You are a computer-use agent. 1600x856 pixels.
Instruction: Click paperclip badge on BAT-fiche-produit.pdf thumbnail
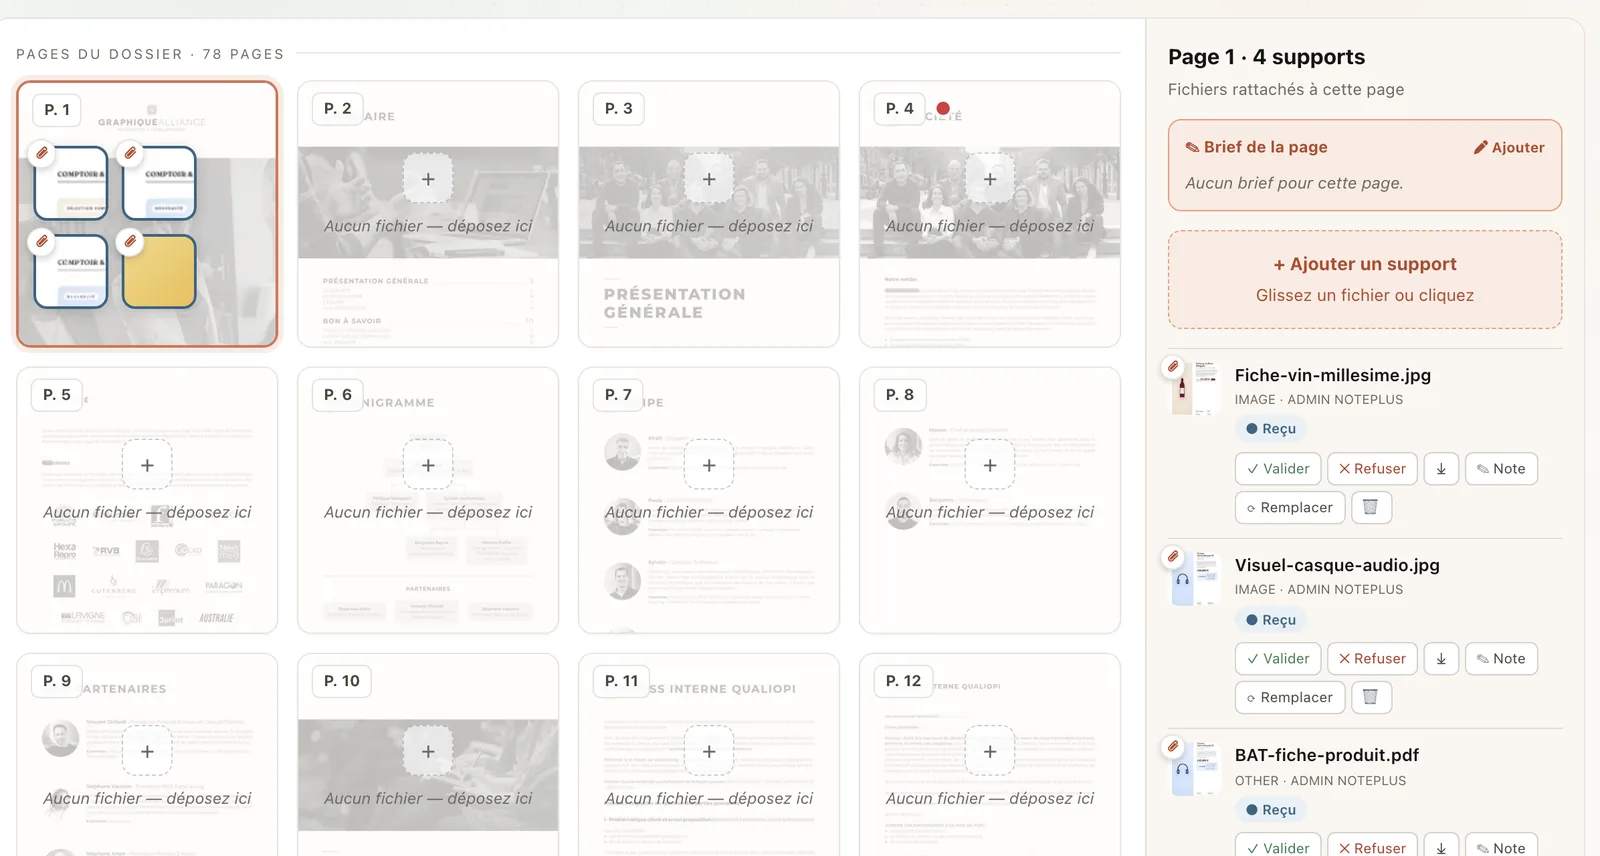[1173, 746]
